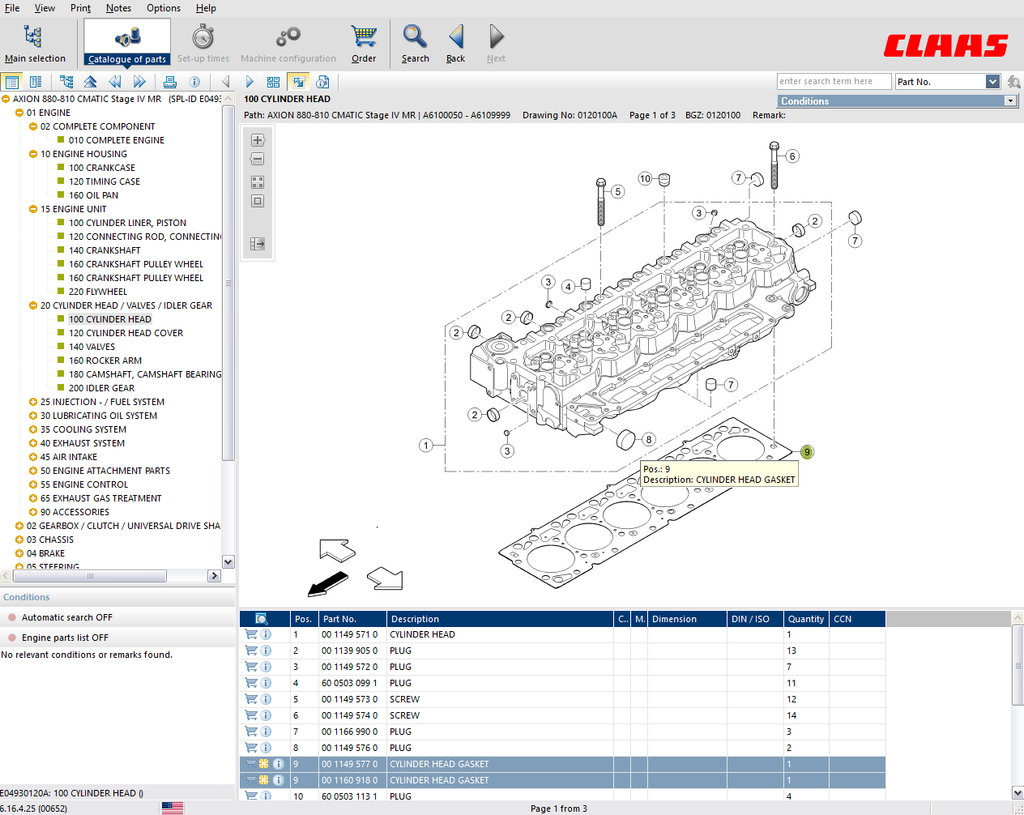
Task: Expand 25 INJECTION - / FUEL SYSTEM
Action: coord(33,402)
